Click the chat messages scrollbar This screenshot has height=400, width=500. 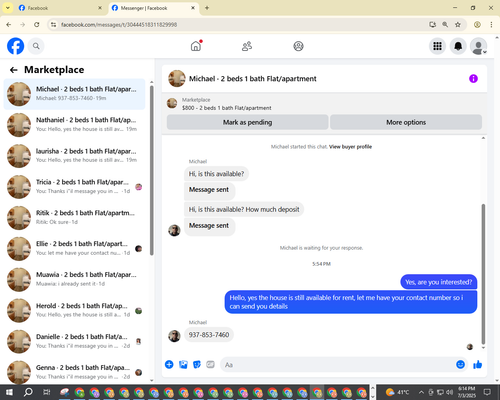pyautogui.click(x=483, y=274)
